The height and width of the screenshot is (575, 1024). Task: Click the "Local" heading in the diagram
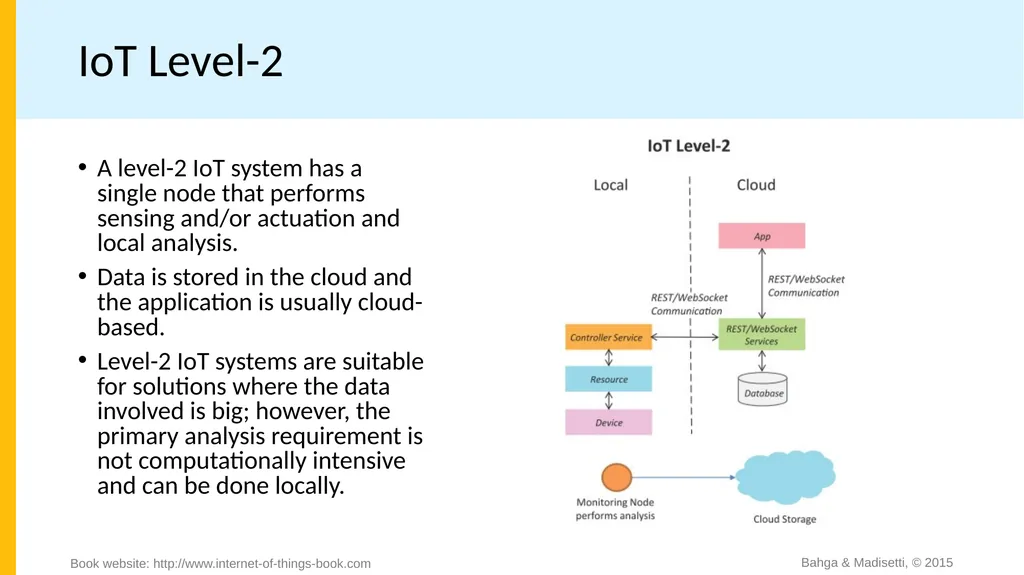point(611,185)
